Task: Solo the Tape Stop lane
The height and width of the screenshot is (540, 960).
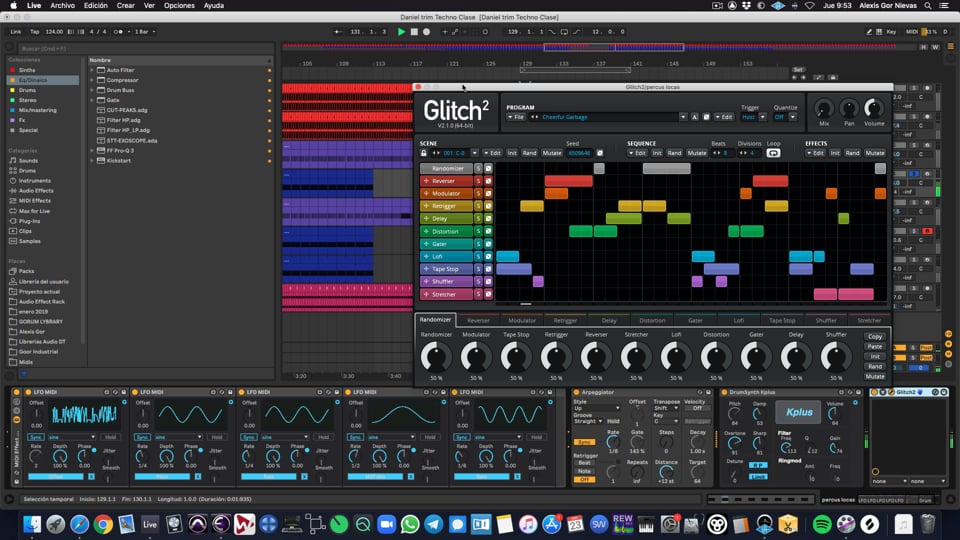Action: [x=479, y=269]
